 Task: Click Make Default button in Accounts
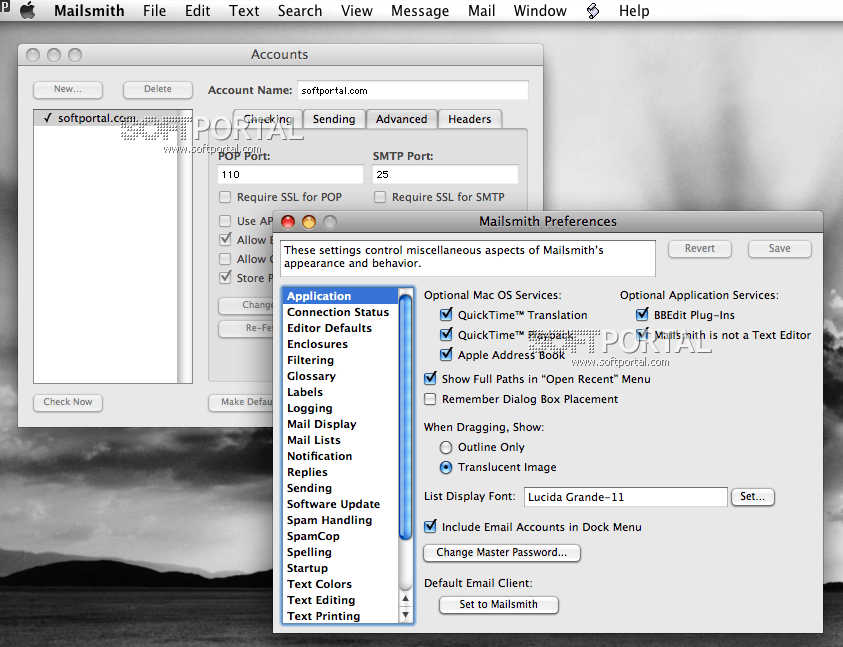tap(241, 402)
